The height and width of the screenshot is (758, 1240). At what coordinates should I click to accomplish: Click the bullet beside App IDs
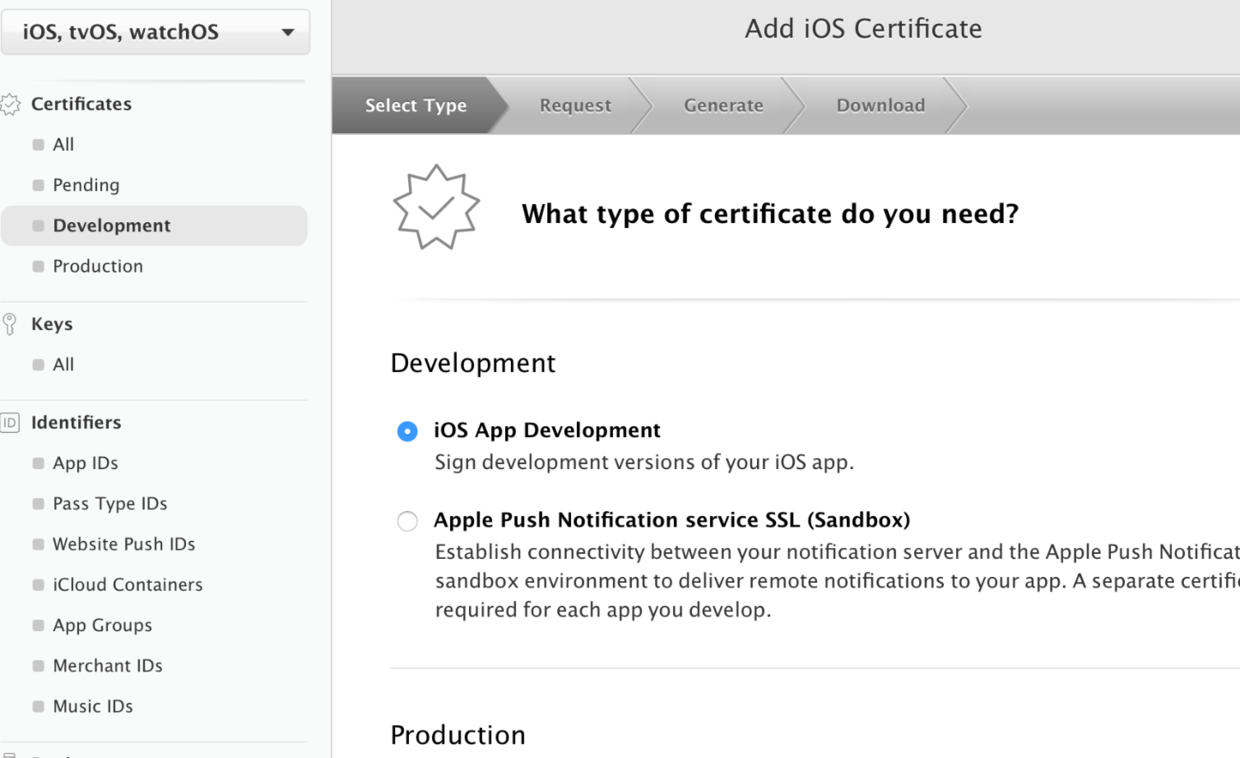38,463
